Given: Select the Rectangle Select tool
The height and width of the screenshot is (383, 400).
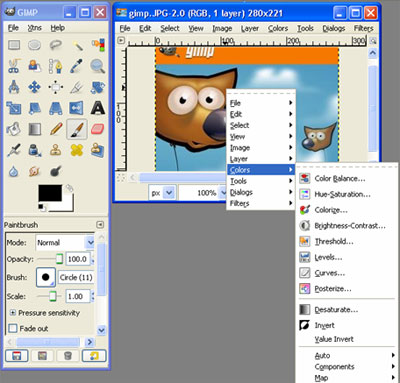Looking at the screenshot, I should [x=14, y=45].
